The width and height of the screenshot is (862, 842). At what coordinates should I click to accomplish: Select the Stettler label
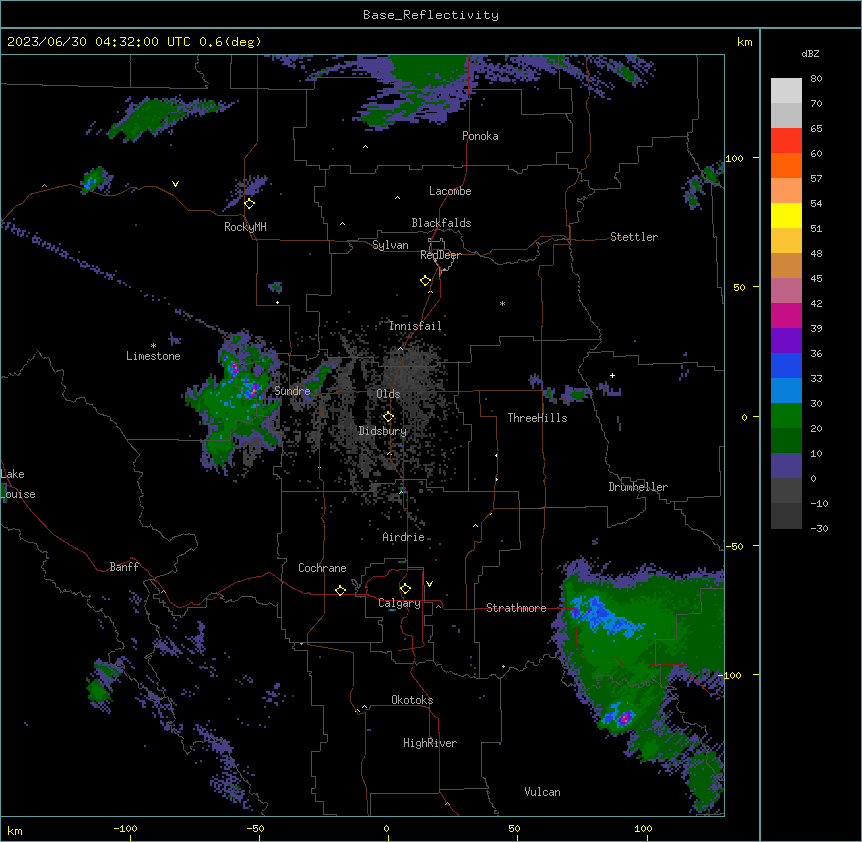coord(634,237)
